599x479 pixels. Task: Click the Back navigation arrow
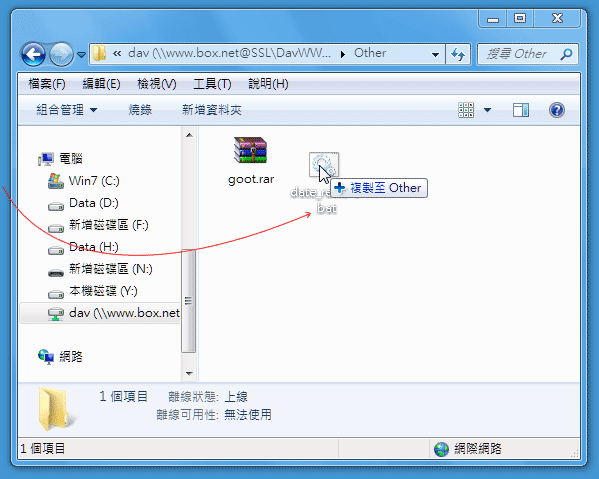33,54
